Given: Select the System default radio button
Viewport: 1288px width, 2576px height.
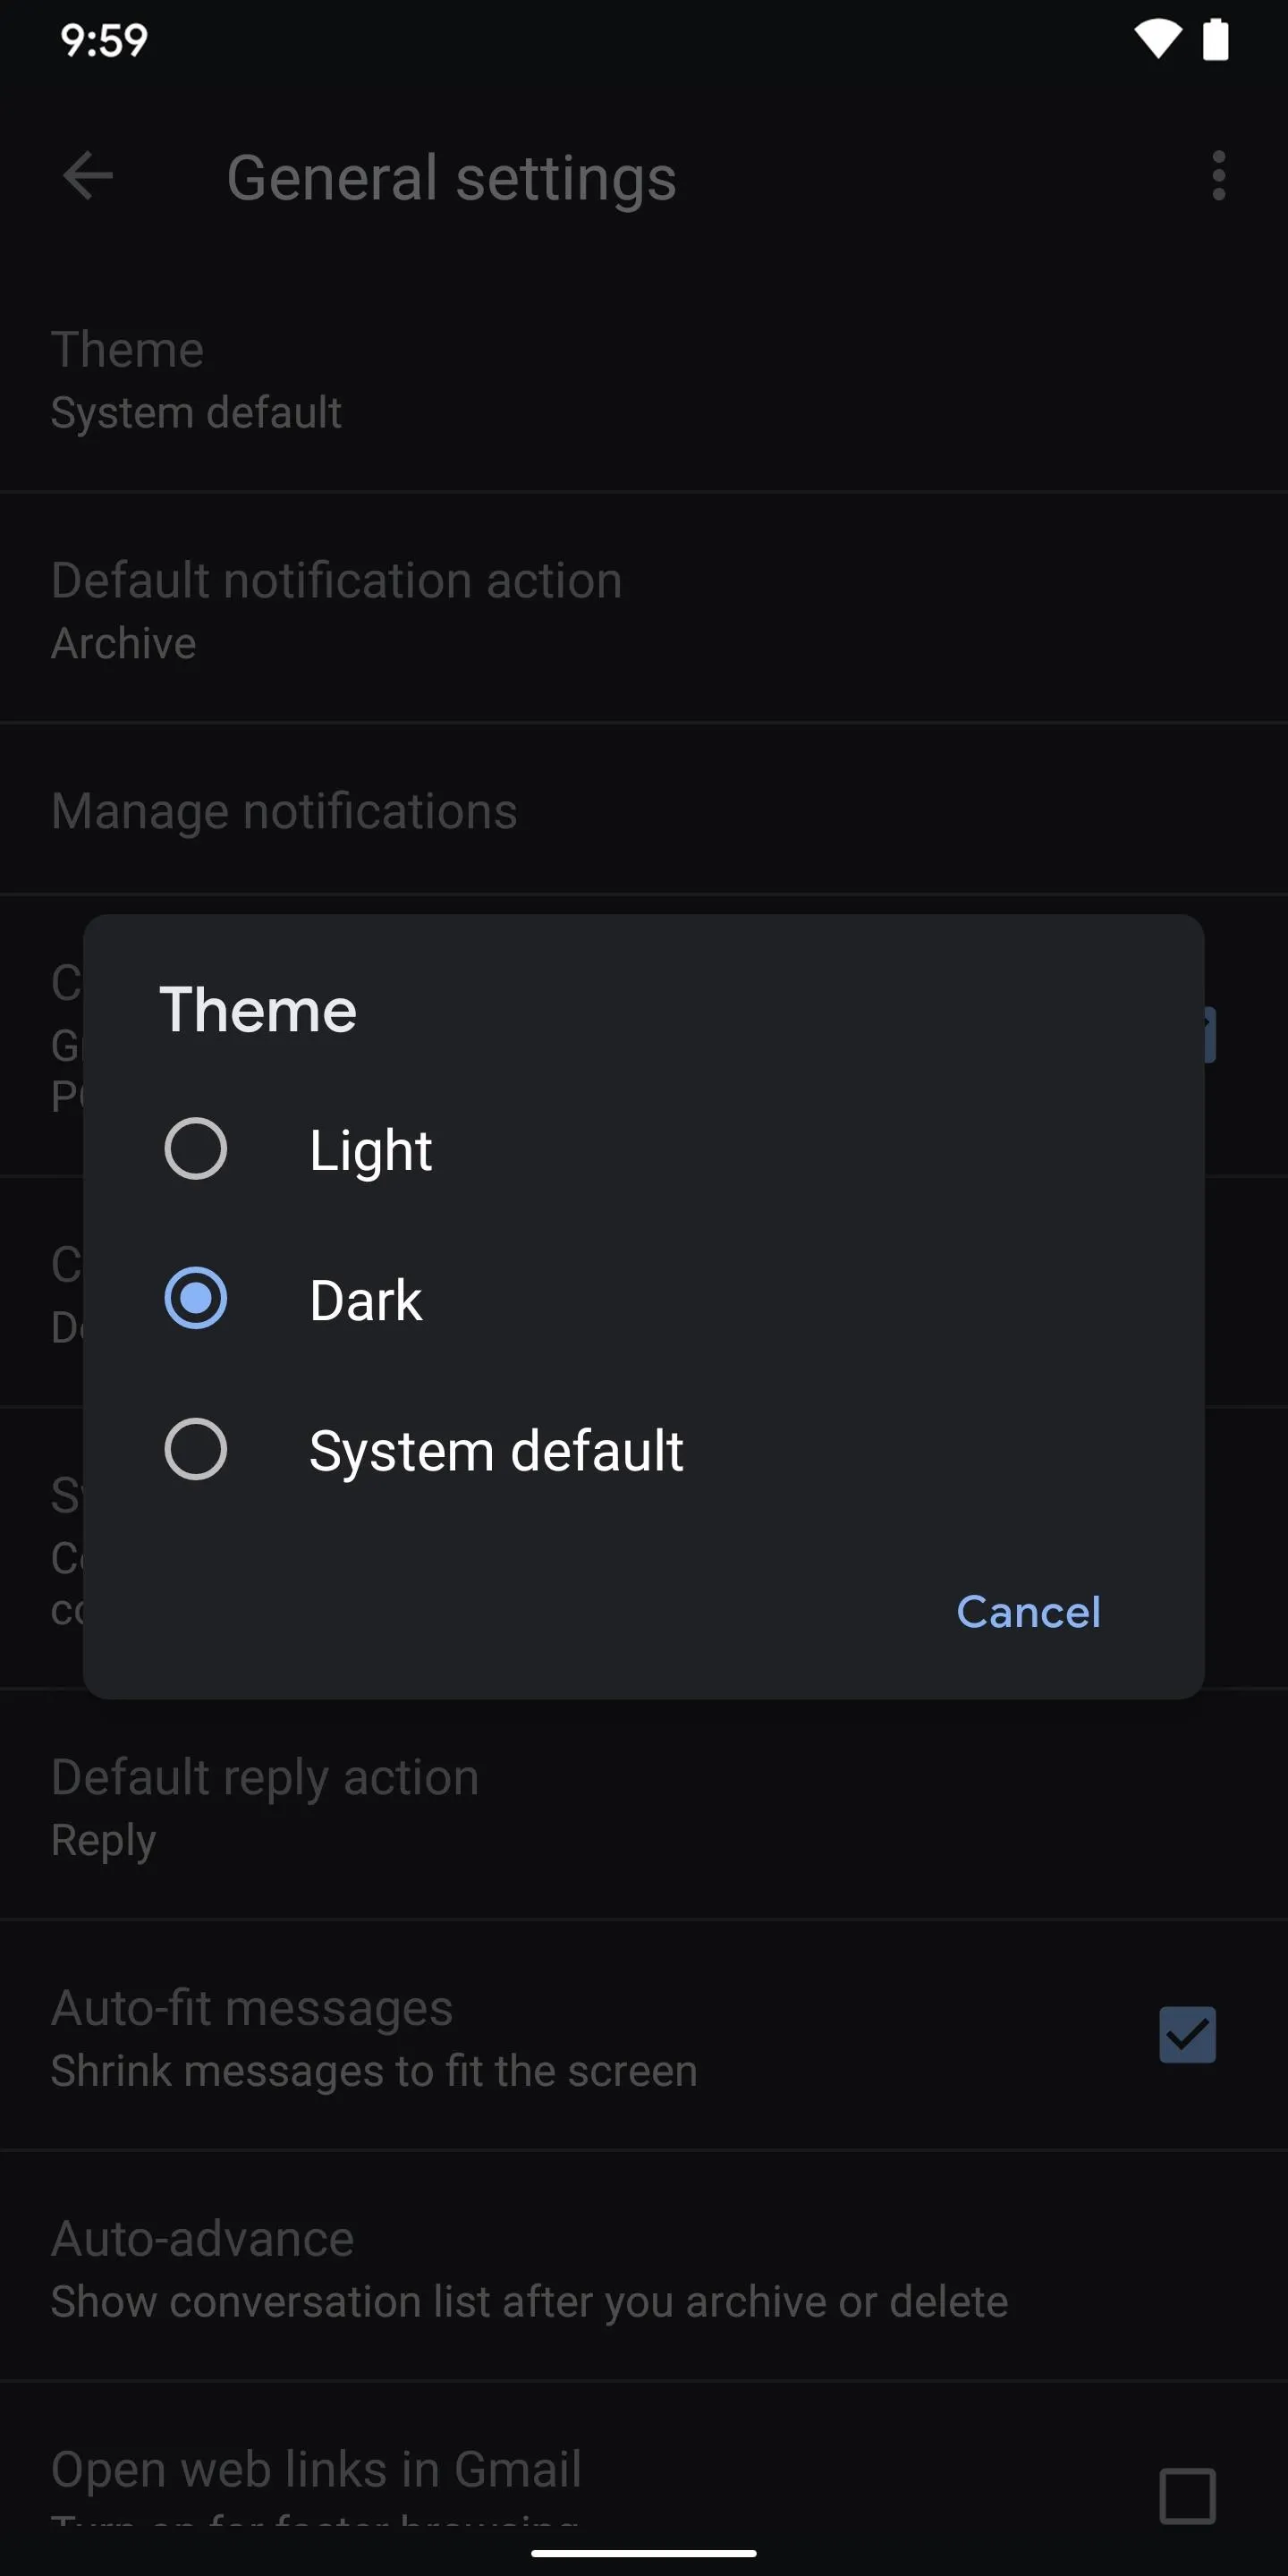Looking at the screenshot, I should point(195,1449).
